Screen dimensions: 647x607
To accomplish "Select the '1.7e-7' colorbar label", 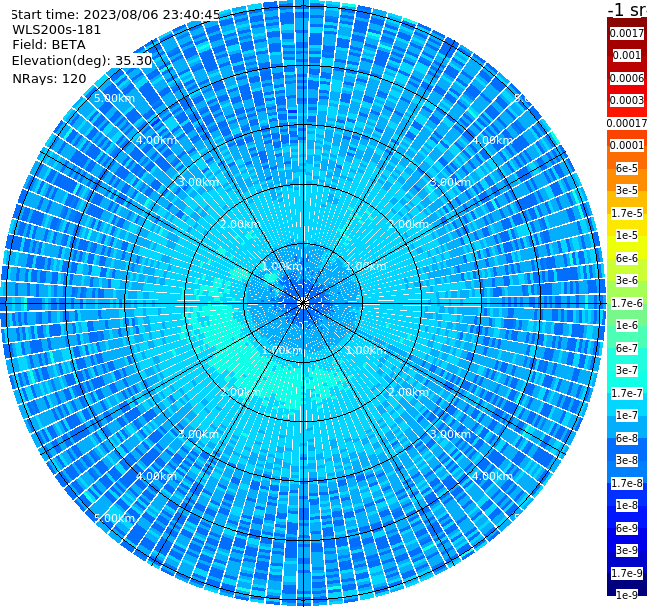I will [x=627, y=393].
